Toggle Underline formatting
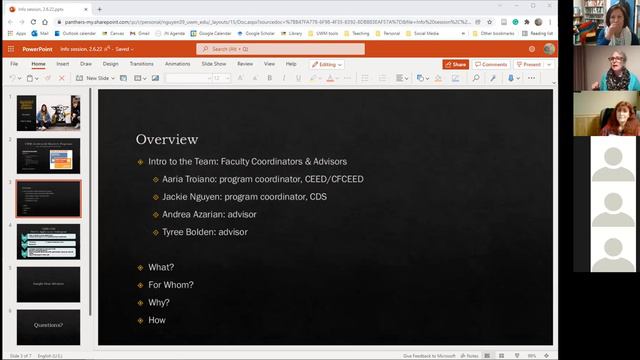 pos(298,78)
